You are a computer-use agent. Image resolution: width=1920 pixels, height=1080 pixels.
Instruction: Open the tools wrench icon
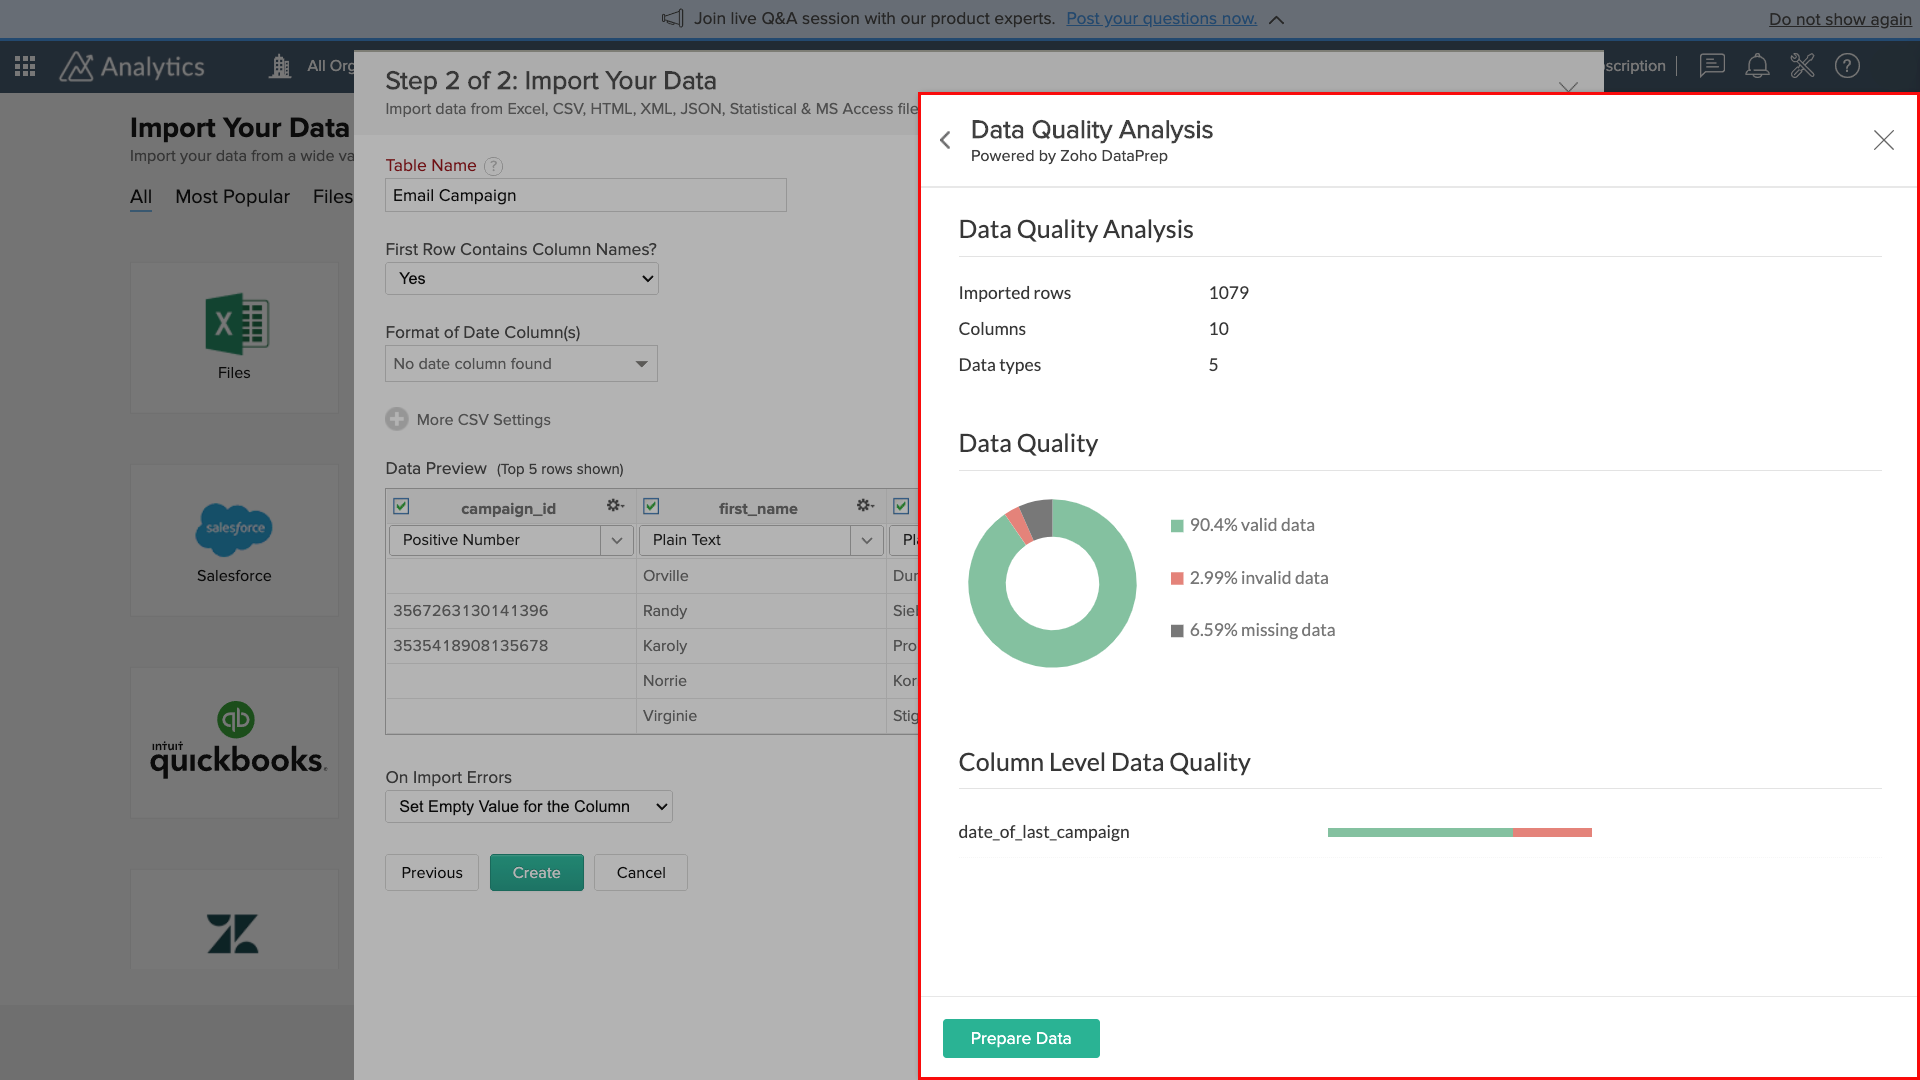point(1803,66)
